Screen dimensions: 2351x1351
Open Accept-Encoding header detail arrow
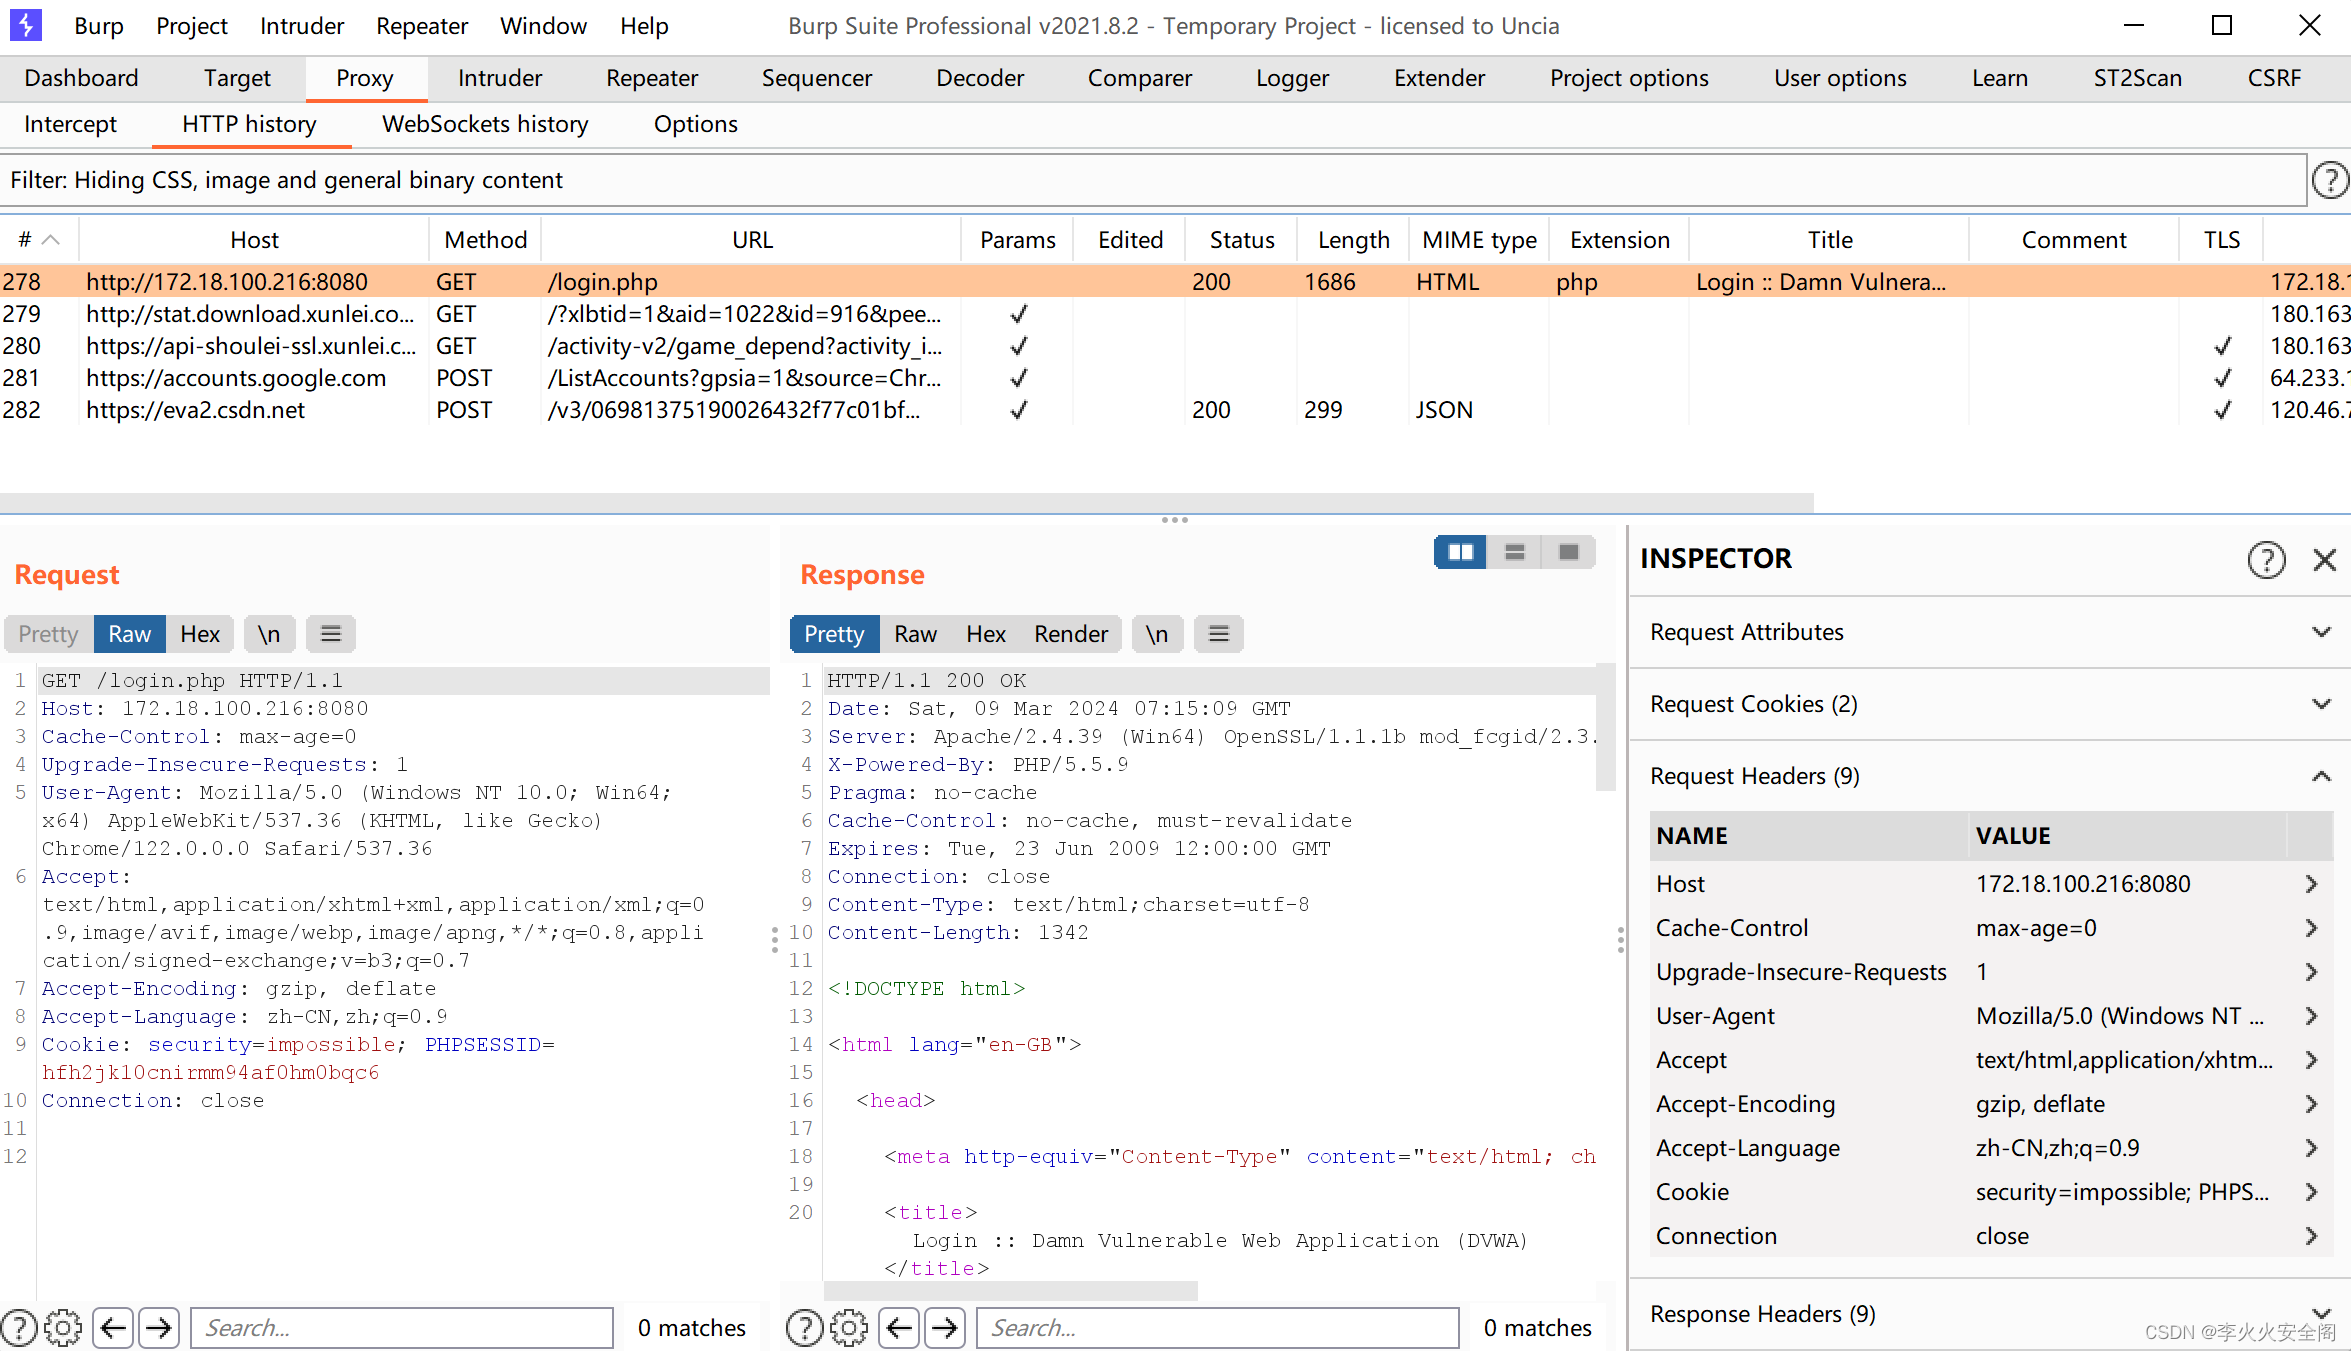point(2311,1104)
